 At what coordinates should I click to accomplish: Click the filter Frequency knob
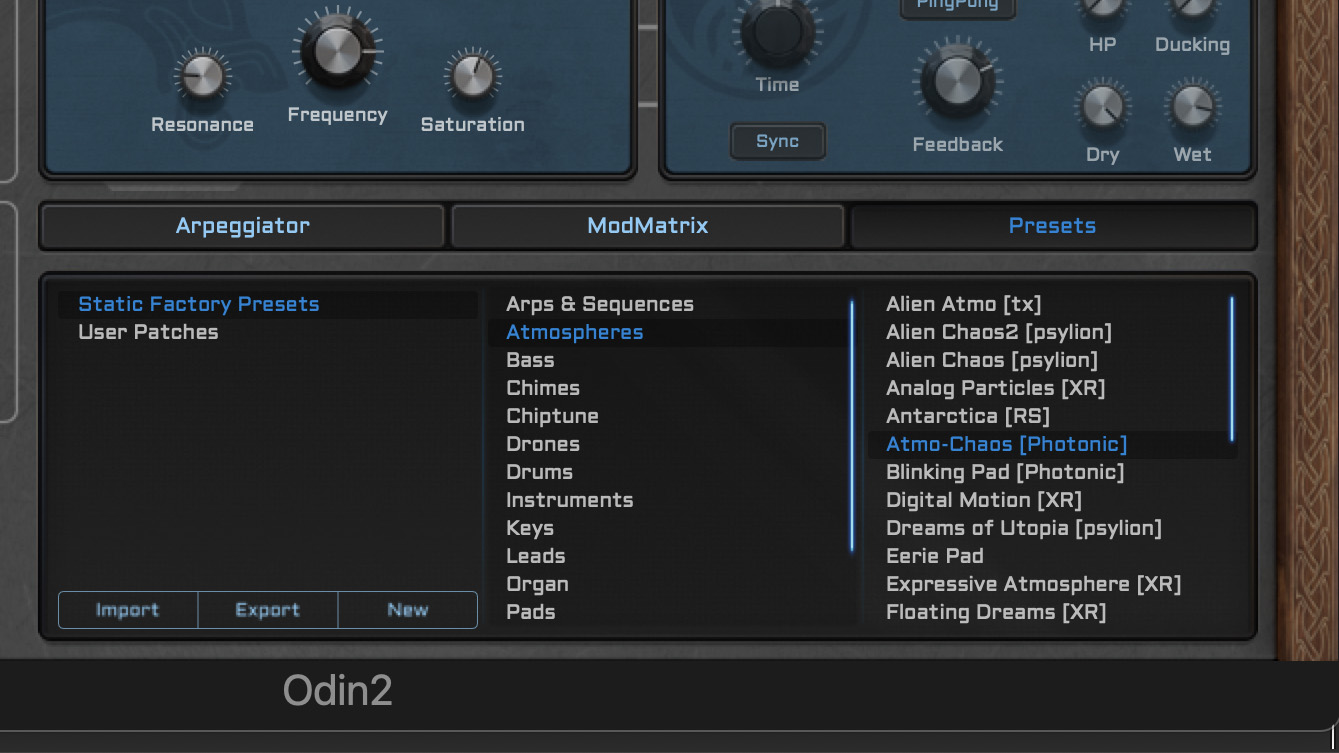click(337, 51)
